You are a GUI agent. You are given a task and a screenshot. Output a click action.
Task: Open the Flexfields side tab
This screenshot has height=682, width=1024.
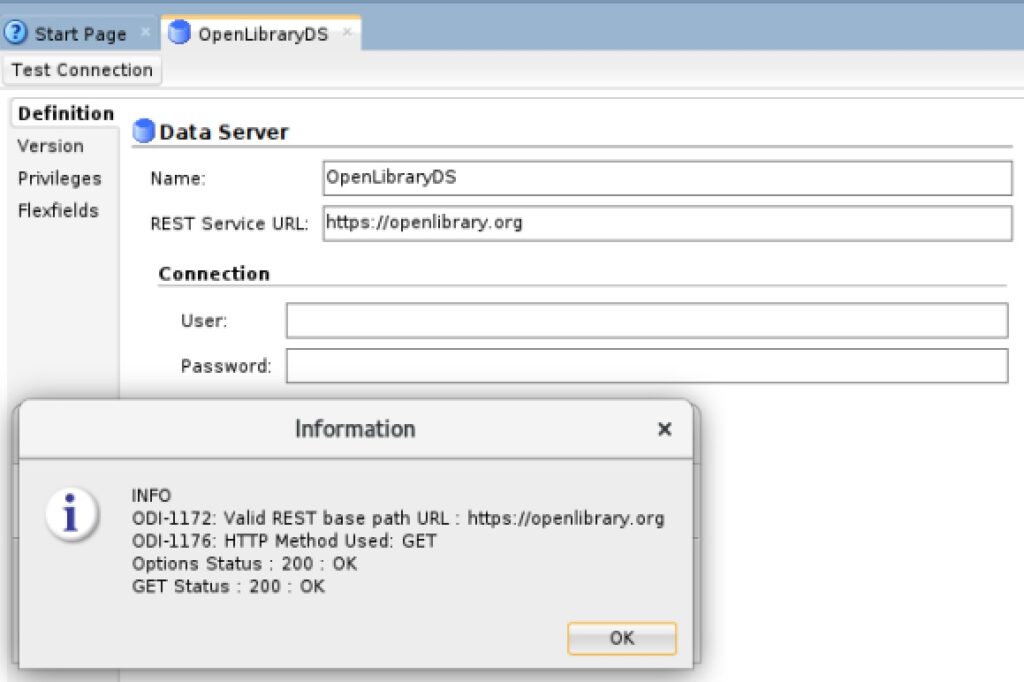[x=57, y=210]
